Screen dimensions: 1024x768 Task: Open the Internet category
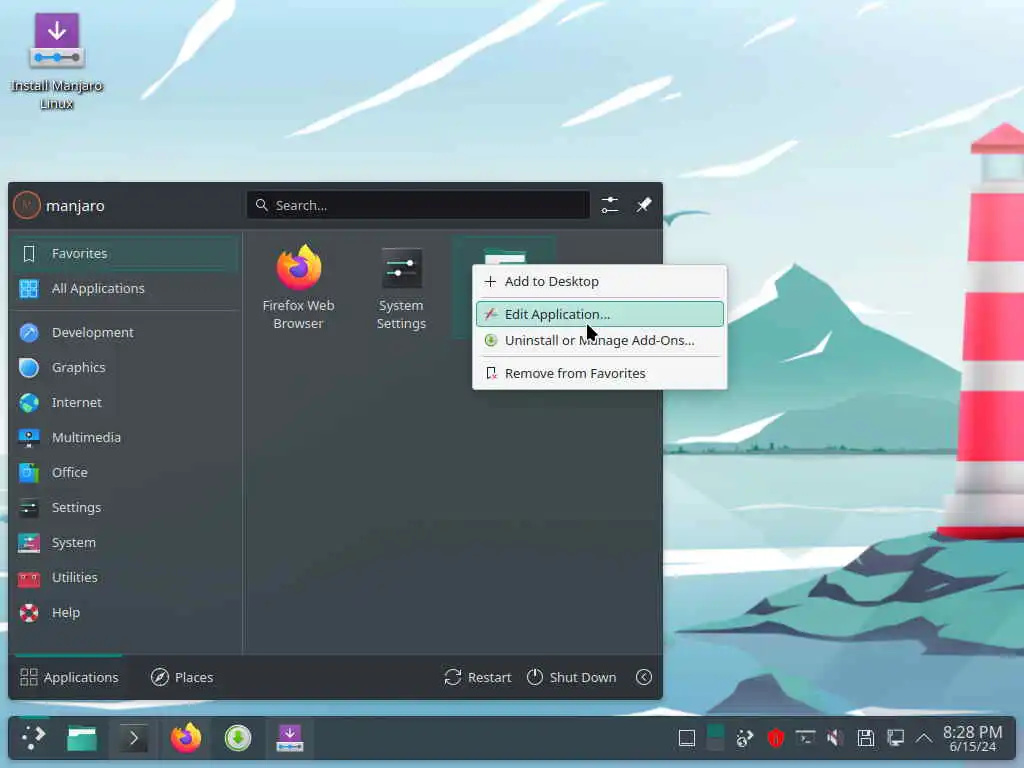tap(125, 402)
